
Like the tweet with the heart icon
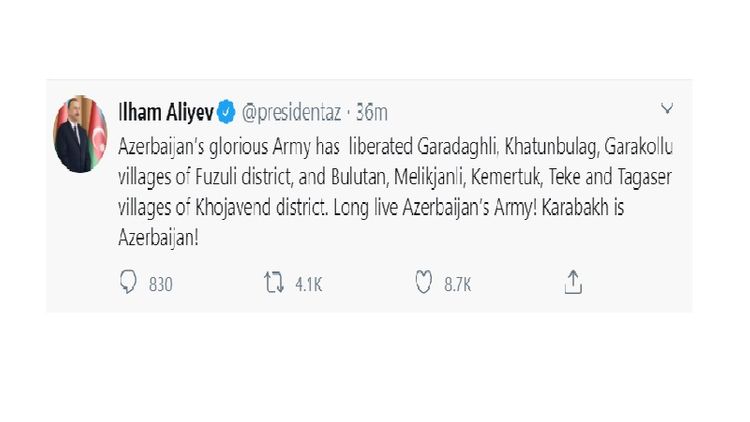(x=423, y=283)
